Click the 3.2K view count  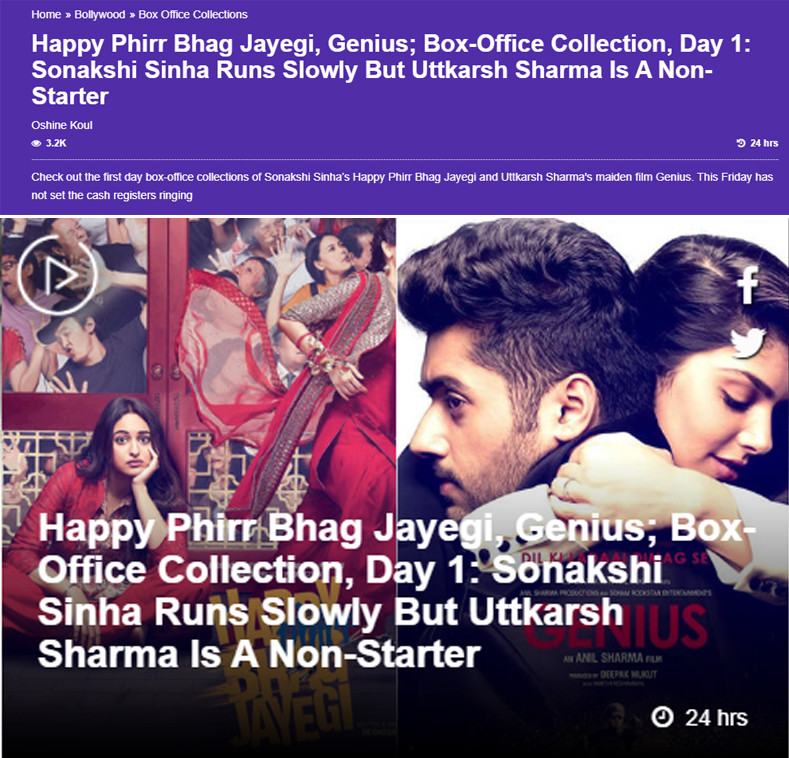point(56,143)
